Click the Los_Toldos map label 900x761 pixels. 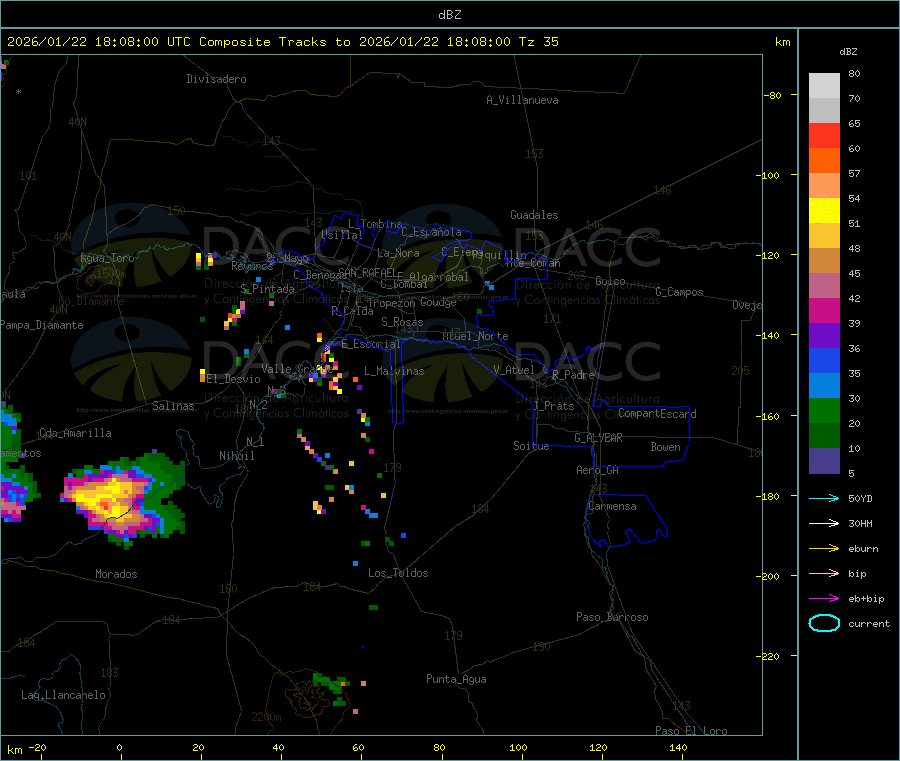[x=398, y=573]
